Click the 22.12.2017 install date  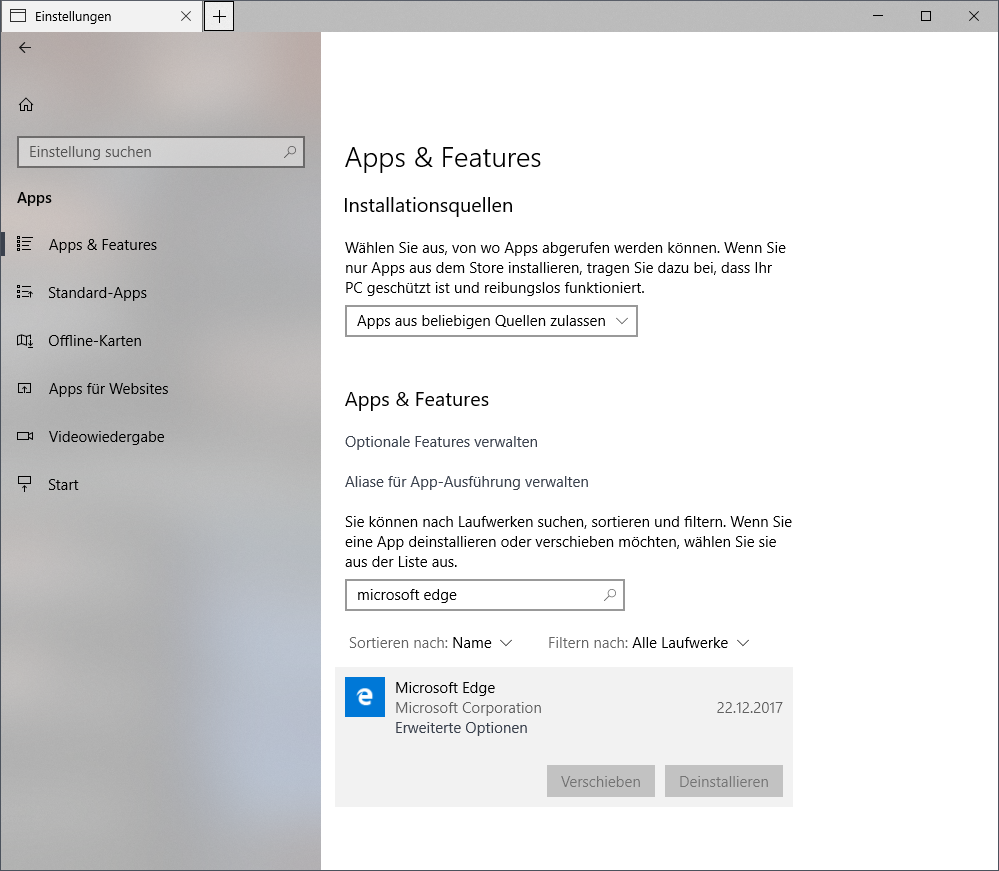[749, 708]
